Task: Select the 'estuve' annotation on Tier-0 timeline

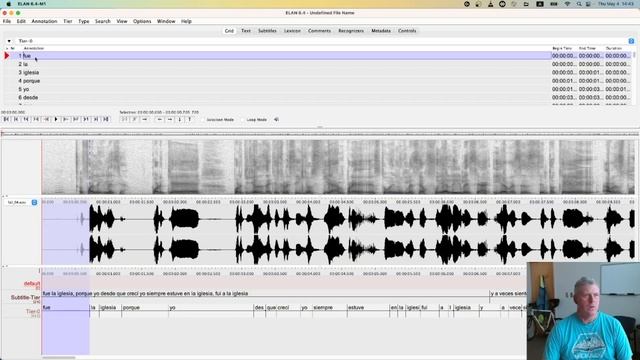Action: 368,308
